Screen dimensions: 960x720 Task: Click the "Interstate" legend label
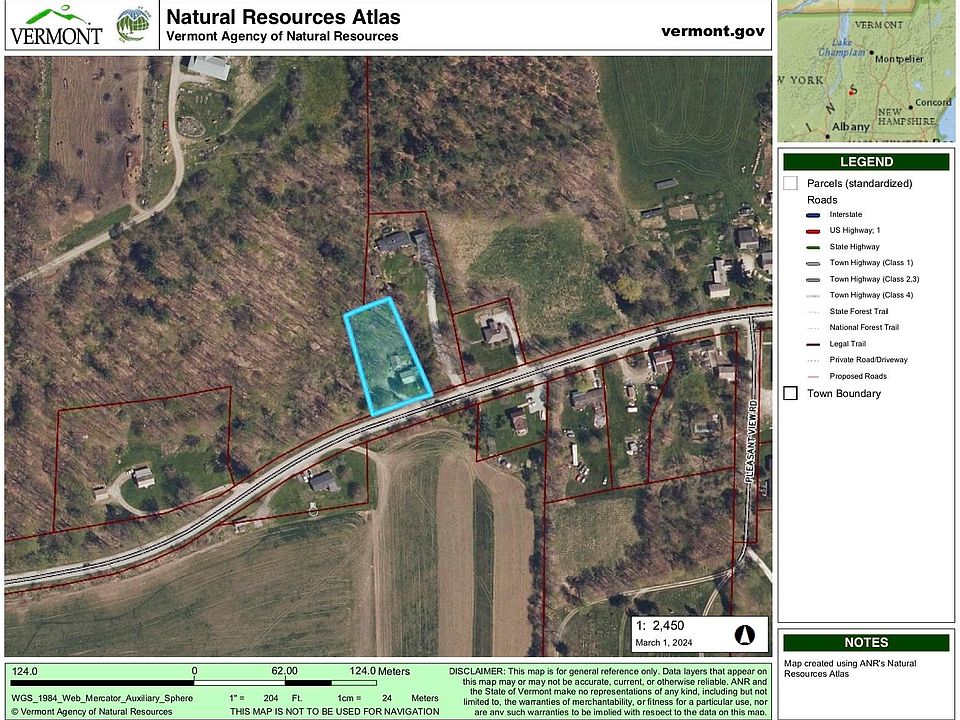pos(846,214)
